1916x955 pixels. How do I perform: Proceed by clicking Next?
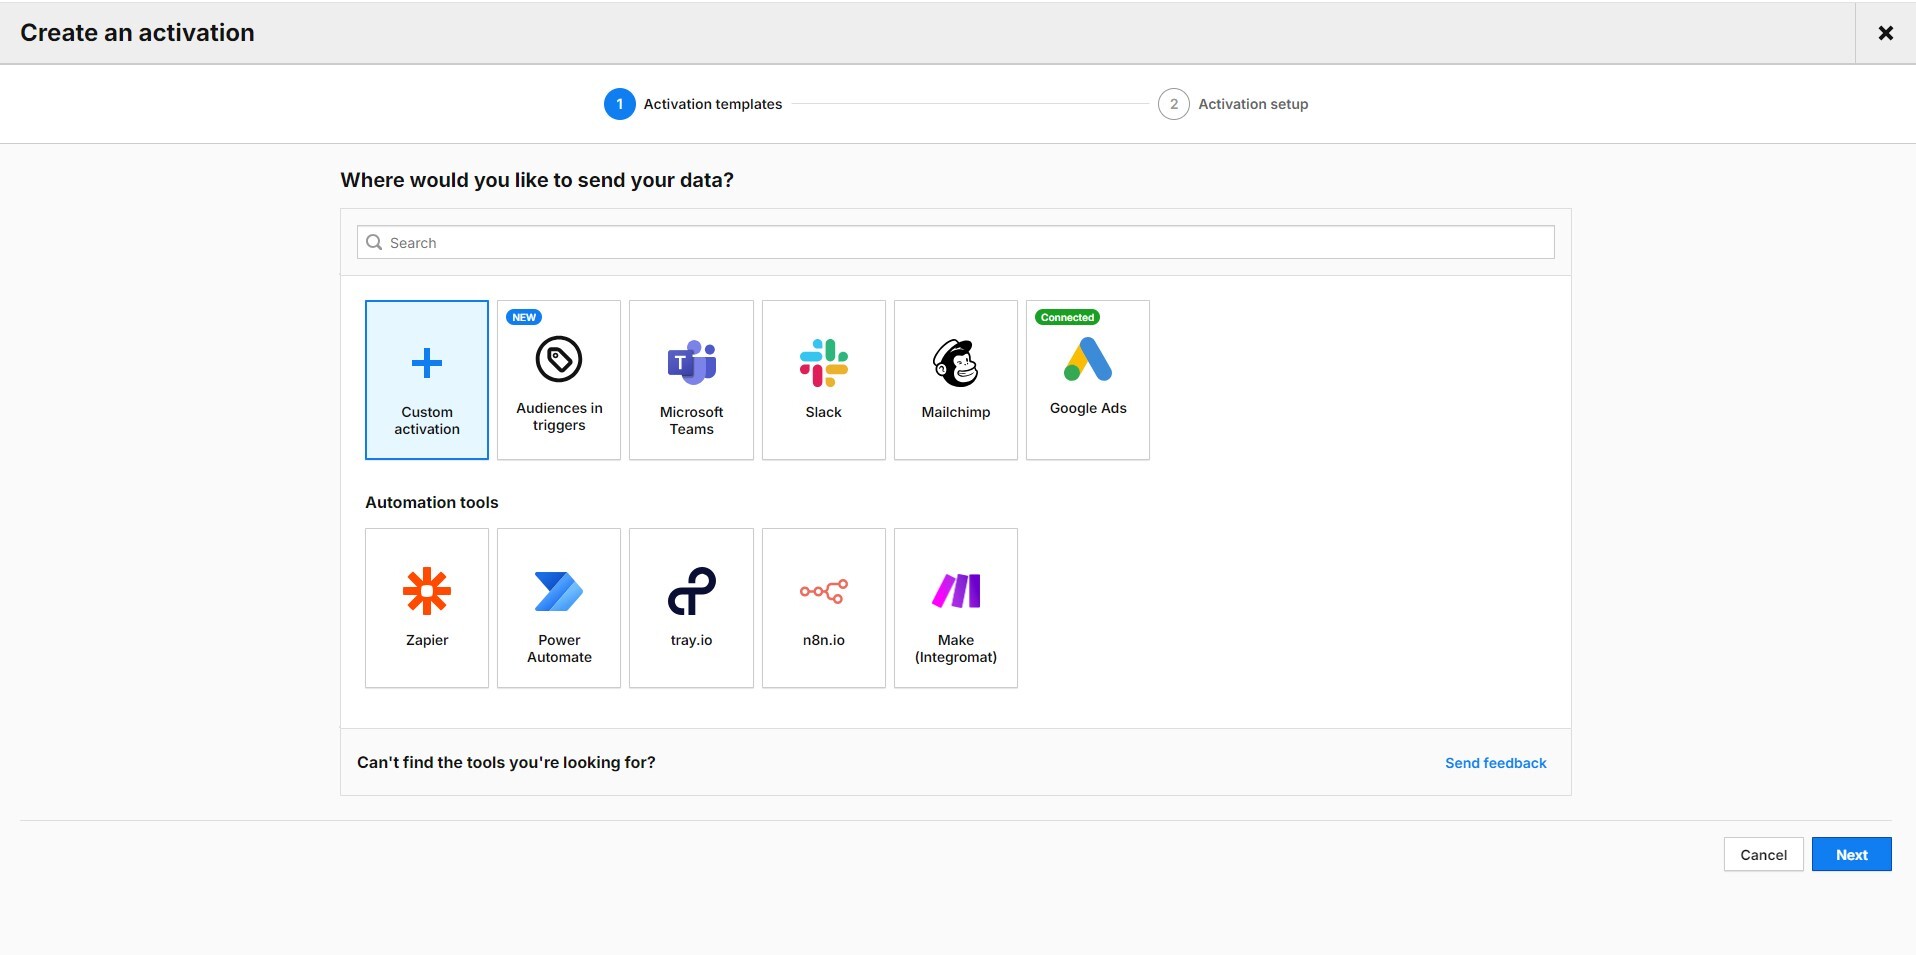tap(1851, 854)
